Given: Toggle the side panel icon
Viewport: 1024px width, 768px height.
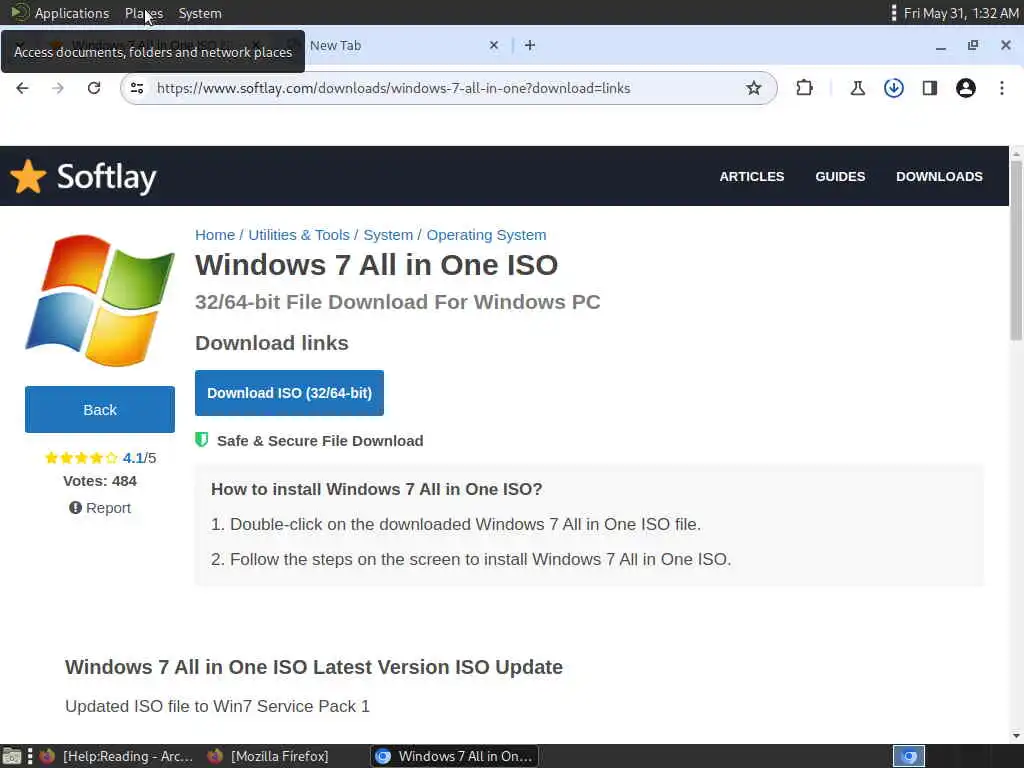Looking at the screenshot, I should (930, 88).
